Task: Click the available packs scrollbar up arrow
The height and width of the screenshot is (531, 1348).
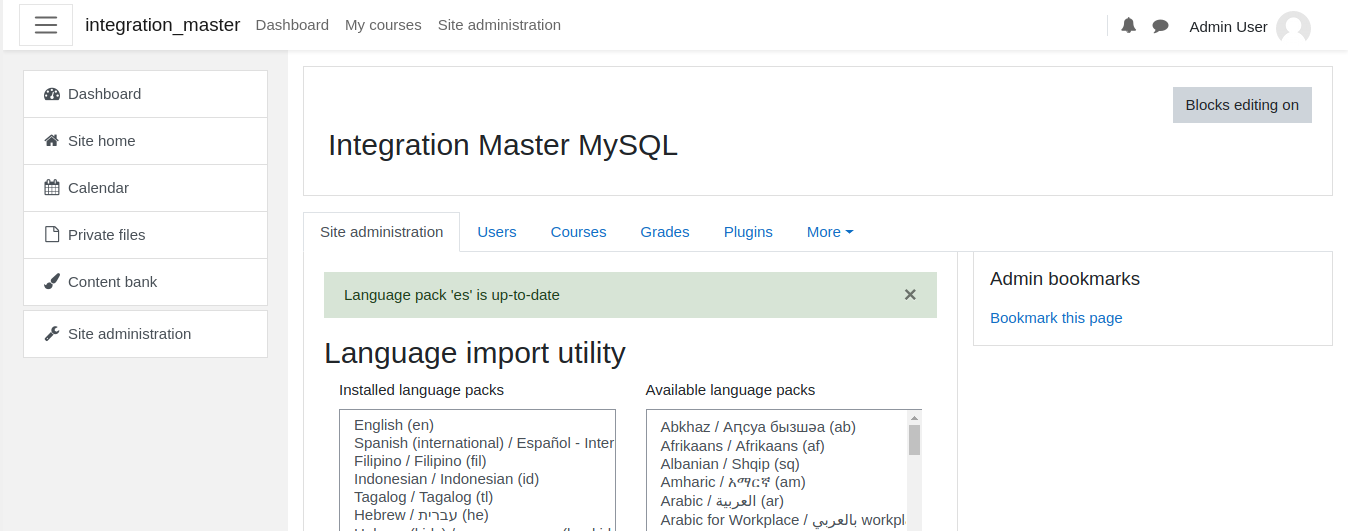Action: [914, 417]
